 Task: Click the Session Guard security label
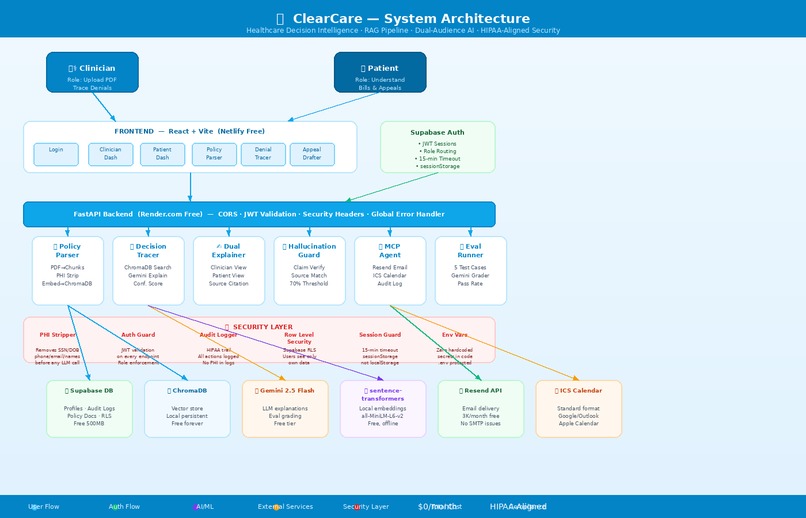[380, 335]
